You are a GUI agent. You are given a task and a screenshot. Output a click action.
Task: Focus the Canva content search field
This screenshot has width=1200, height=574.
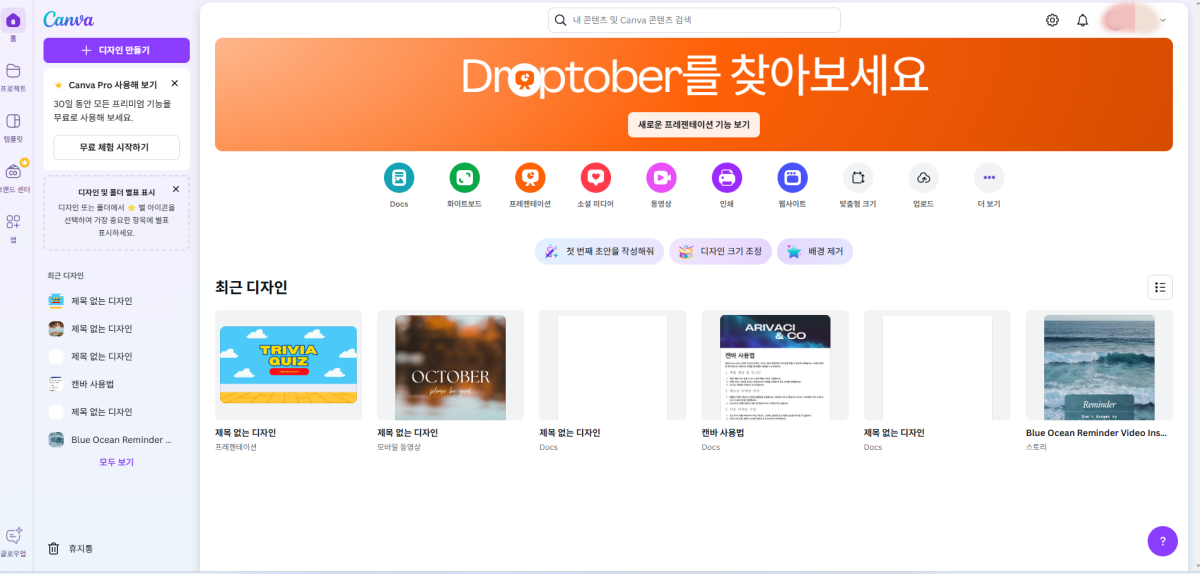tap(694, 20)
